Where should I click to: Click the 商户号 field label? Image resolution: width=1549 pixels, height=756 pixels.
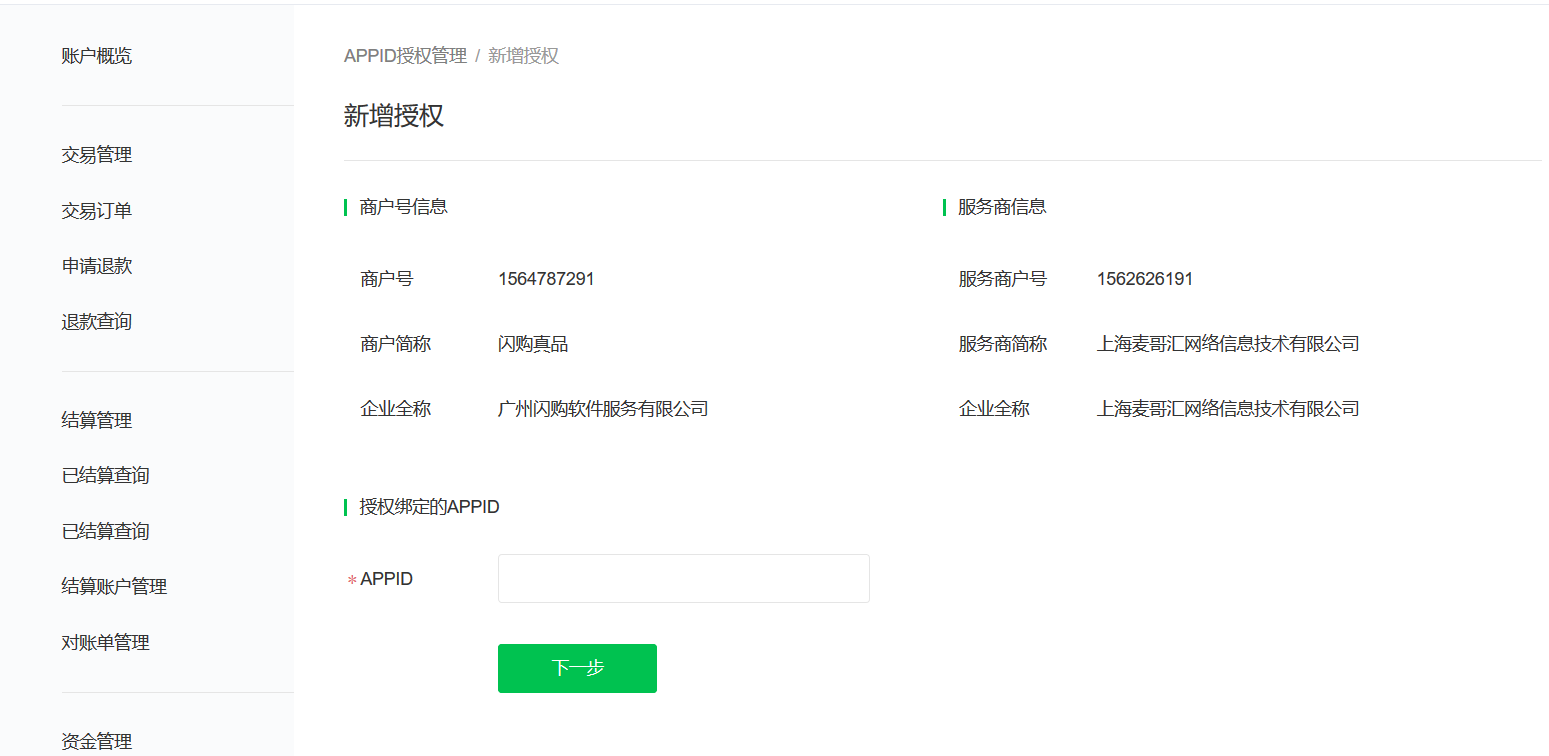point(387,279)
